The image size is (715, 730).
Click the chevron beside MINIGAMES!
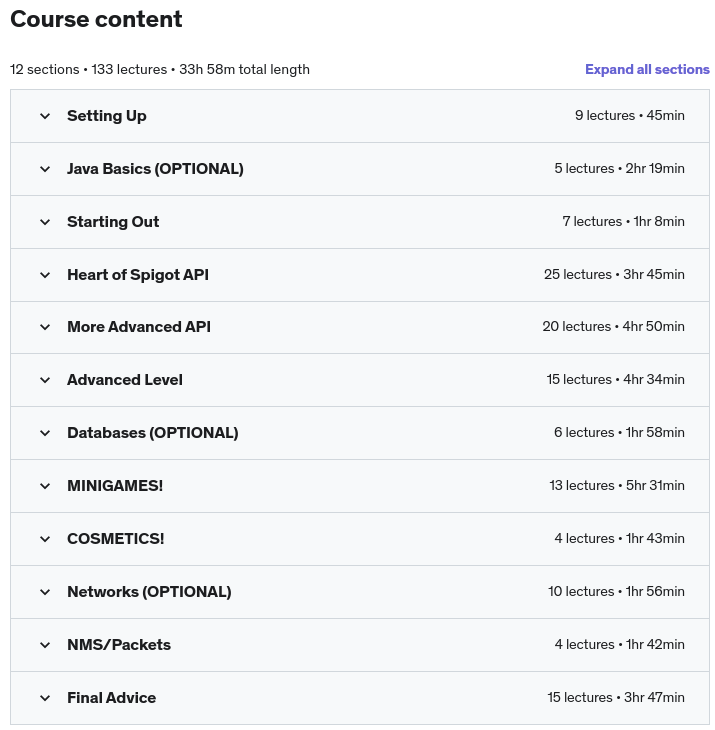[45, 486]
